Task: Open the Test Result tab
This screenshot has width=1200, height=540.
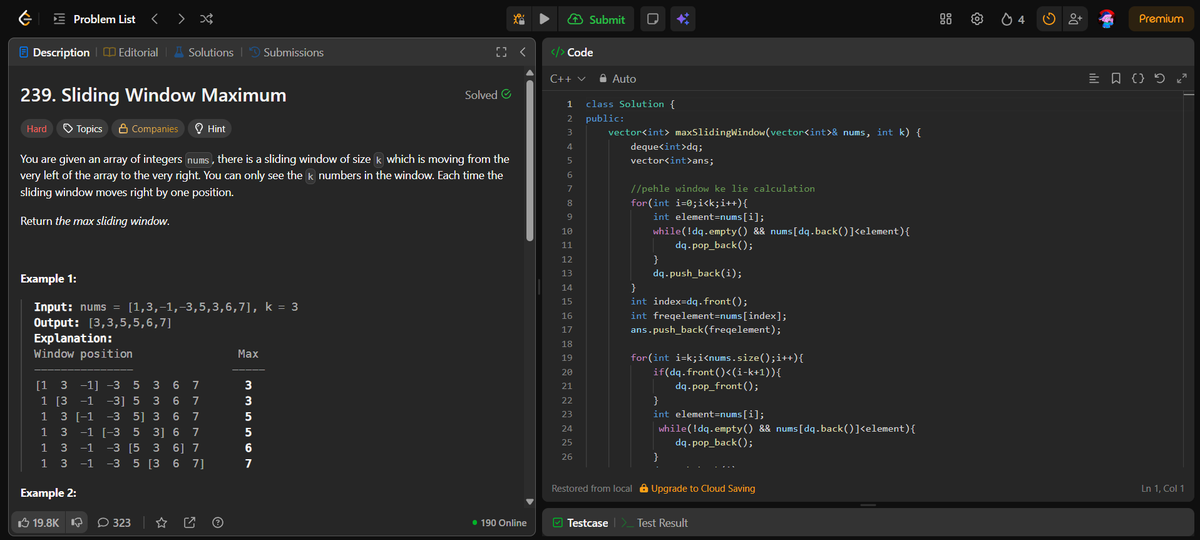Action: [x=654, y=523]
